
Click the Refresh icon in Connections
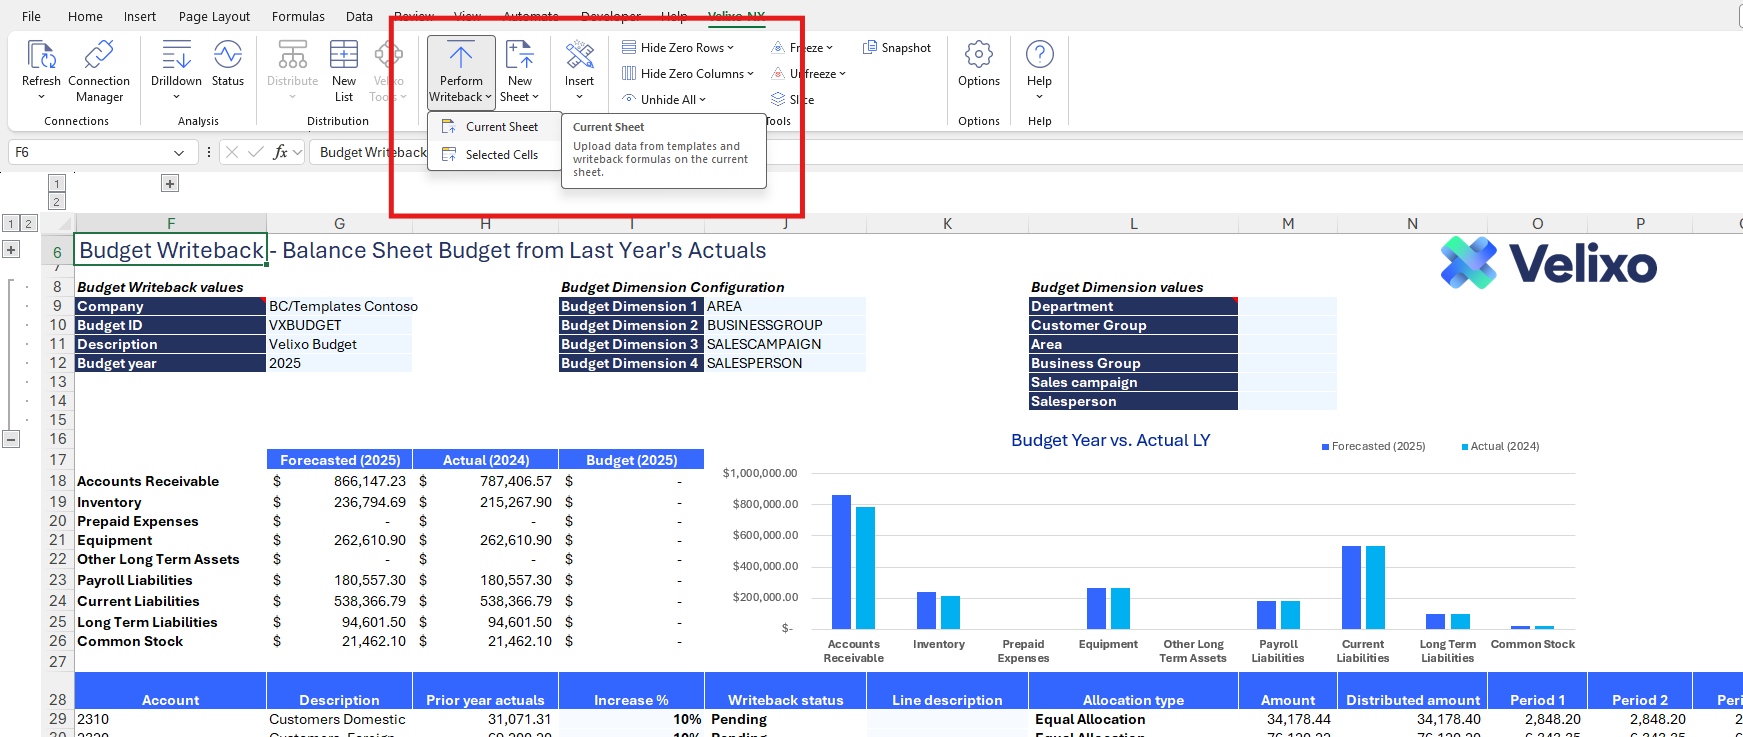click(41, 56)
